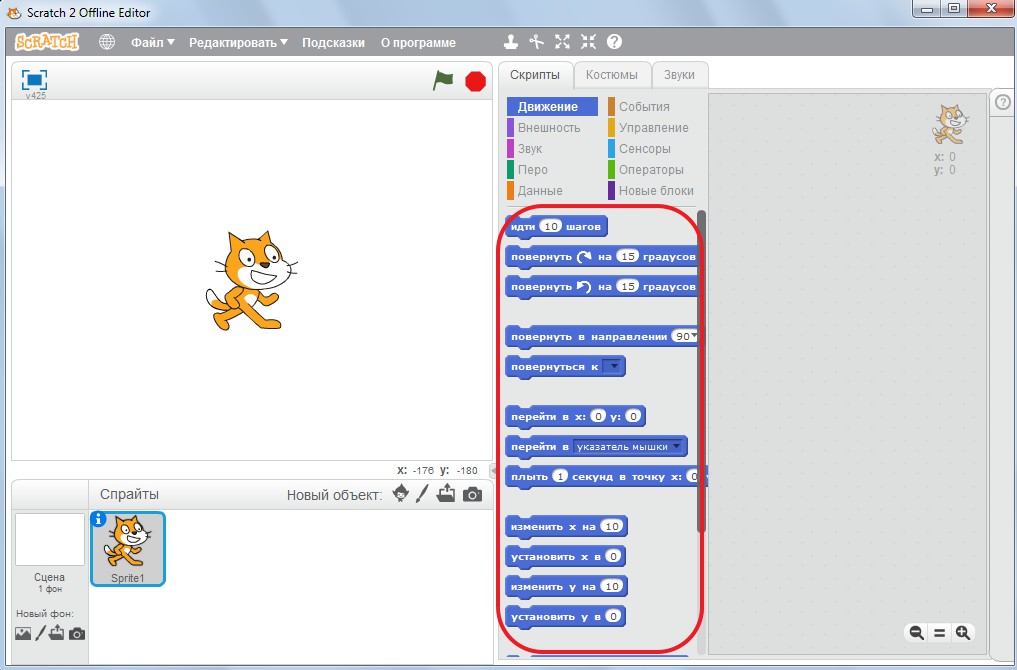Click value field in установить x в block
This screenshot has width=1017, height=670.
(612, 556)
